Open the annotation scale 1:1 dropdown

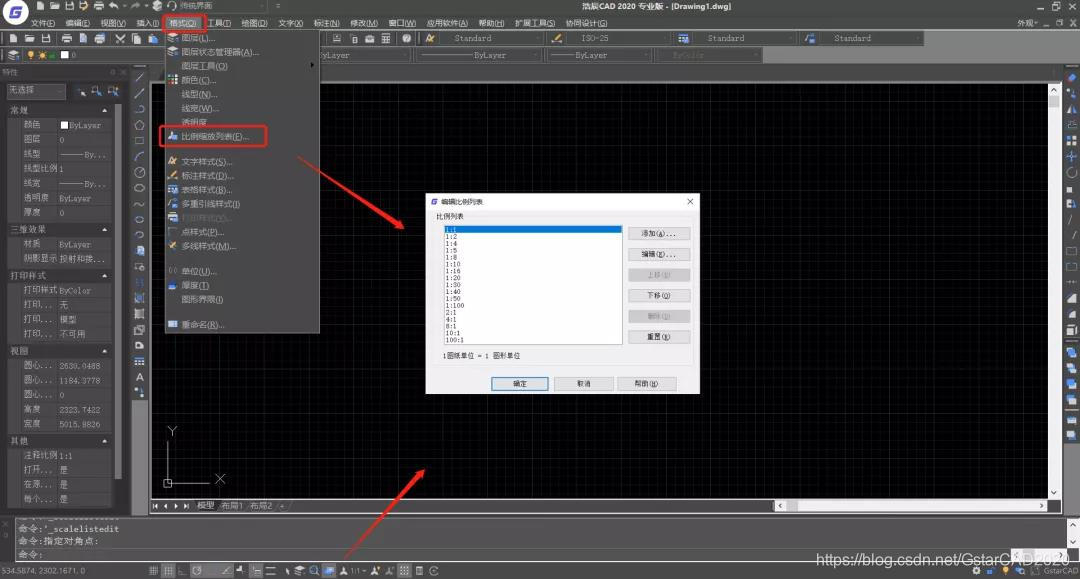[x=358, y=571]
